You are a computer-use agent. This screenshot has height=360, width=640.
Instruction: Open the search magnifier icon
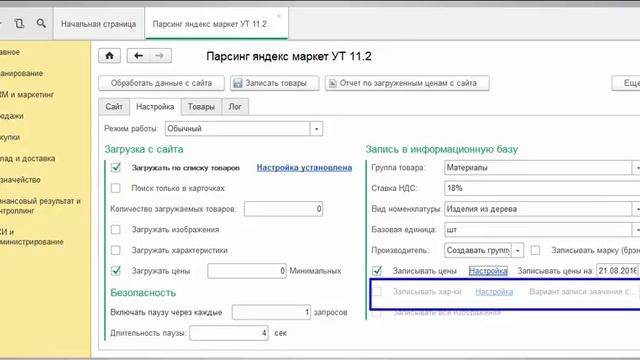point(41,23)
